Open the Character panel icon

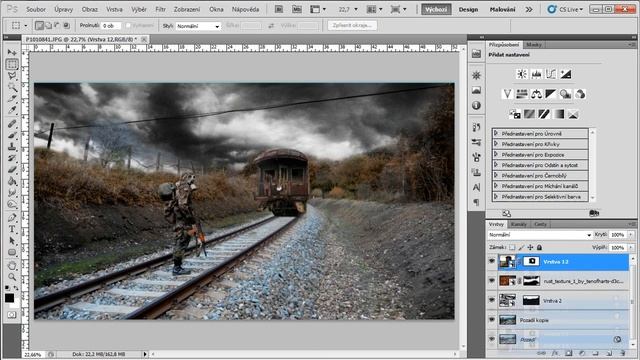(x=476, y=187)
